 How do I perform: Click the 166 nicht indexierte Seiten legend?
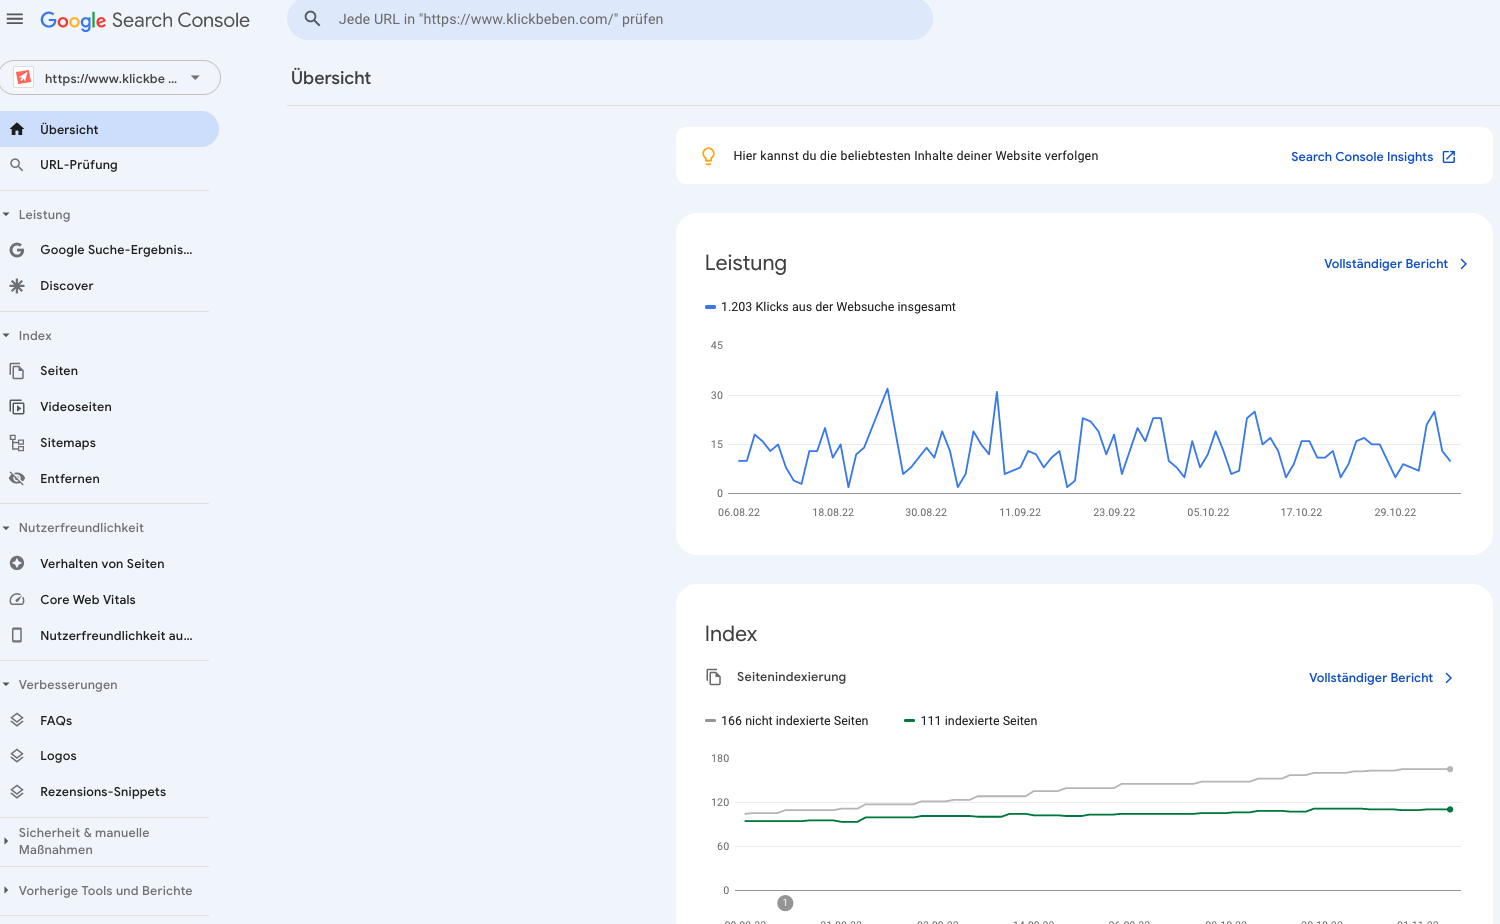[787, 721]
